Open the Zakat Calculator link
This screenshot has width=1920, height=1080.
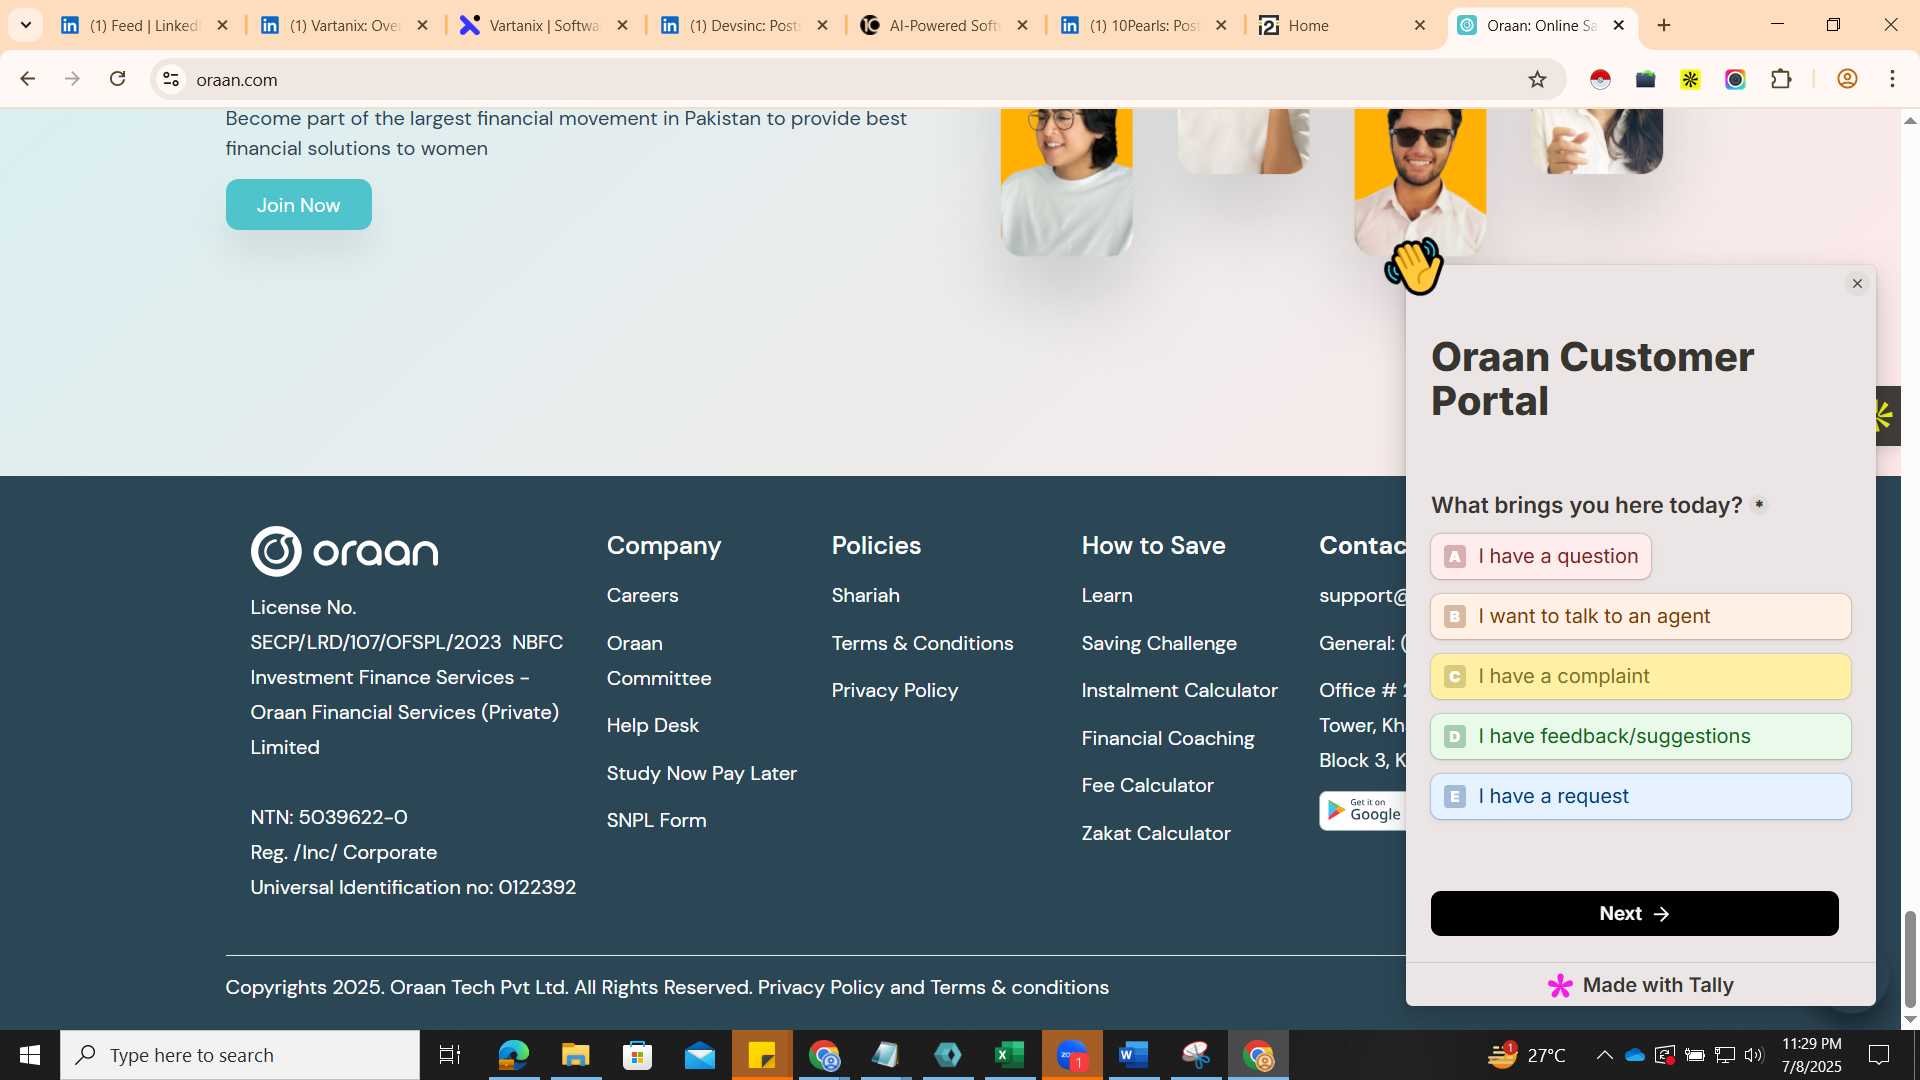[x=1156, y=833]
